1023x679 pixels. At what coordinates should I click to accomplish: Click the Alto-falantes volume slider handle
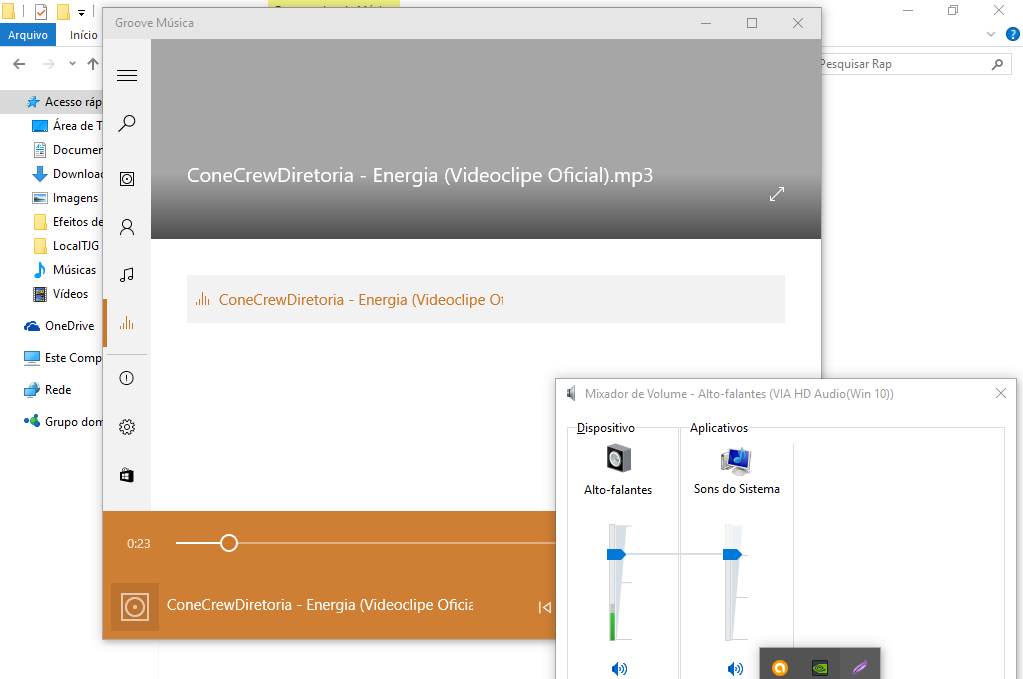617,554
